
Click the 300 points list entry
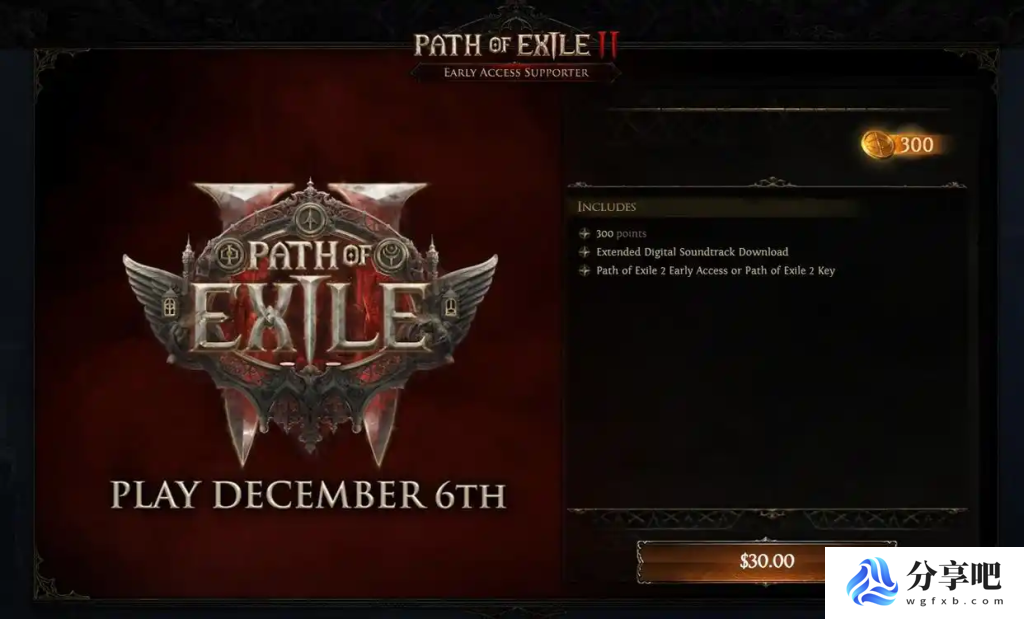[x=621, y=233]
